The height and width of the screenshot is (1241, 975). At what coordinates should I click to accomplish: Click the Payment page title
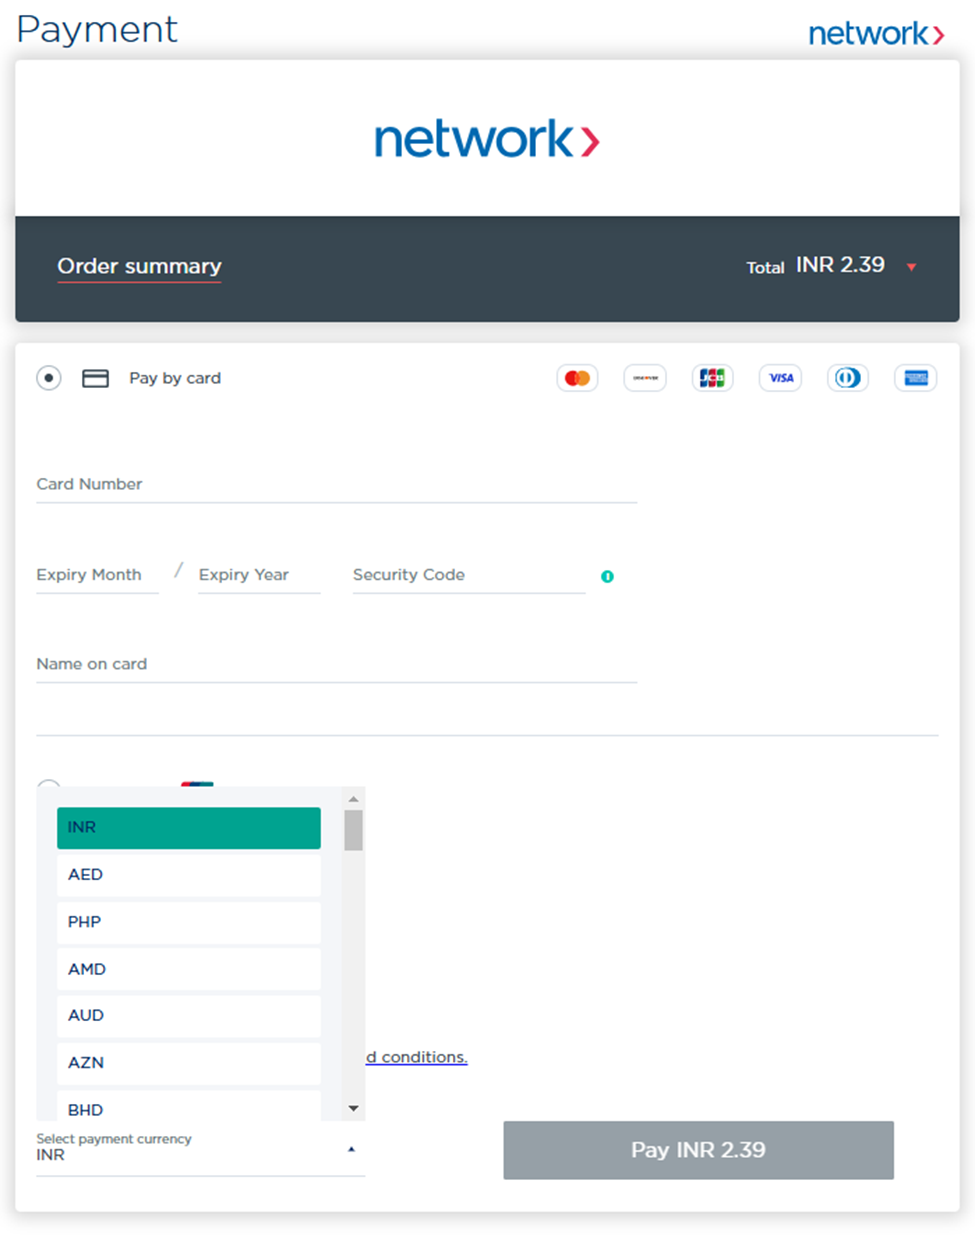tap(97, 30)
